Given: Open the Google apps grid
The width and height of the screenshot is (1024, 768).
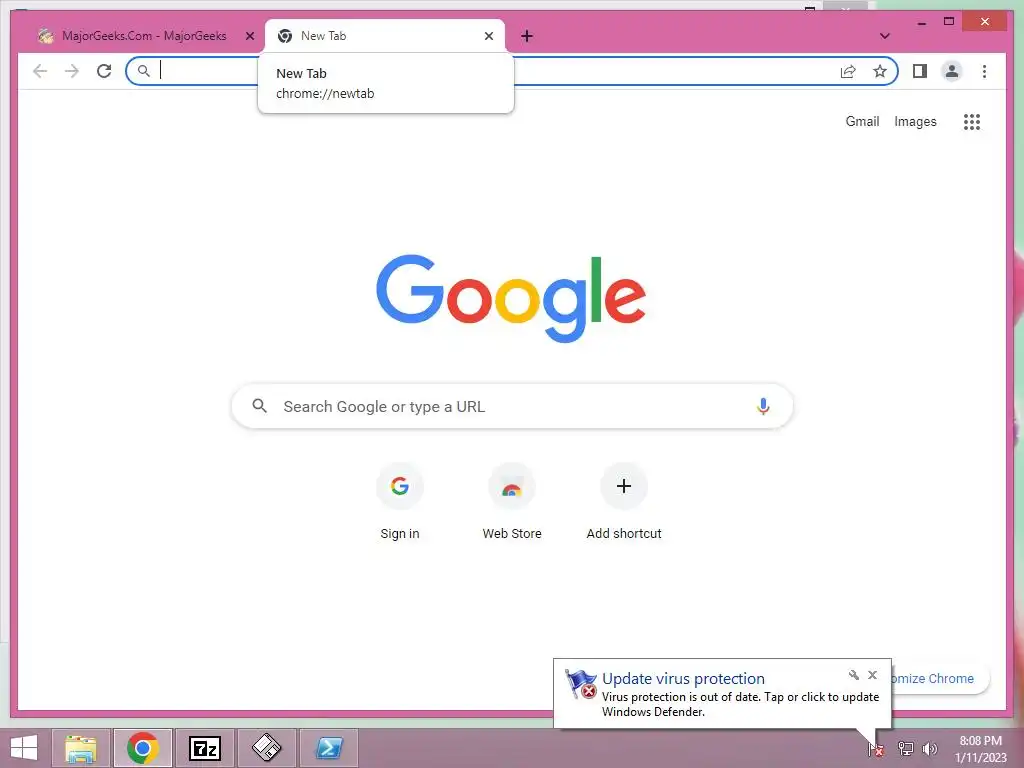Looking at the screenshot, I should tap(972, 121).
